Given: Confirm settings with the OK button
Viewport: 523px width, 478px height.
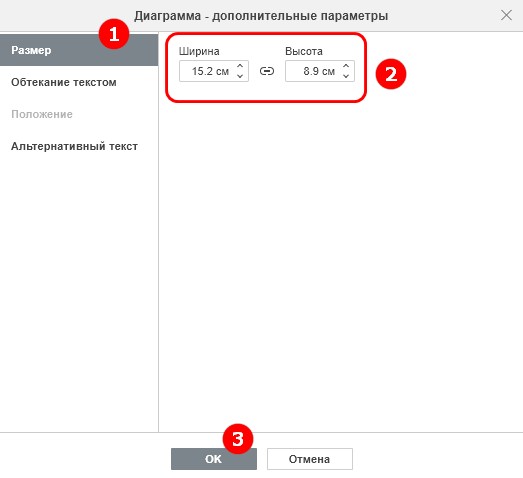Looking at the screenshot, I should tap(214, 459).
